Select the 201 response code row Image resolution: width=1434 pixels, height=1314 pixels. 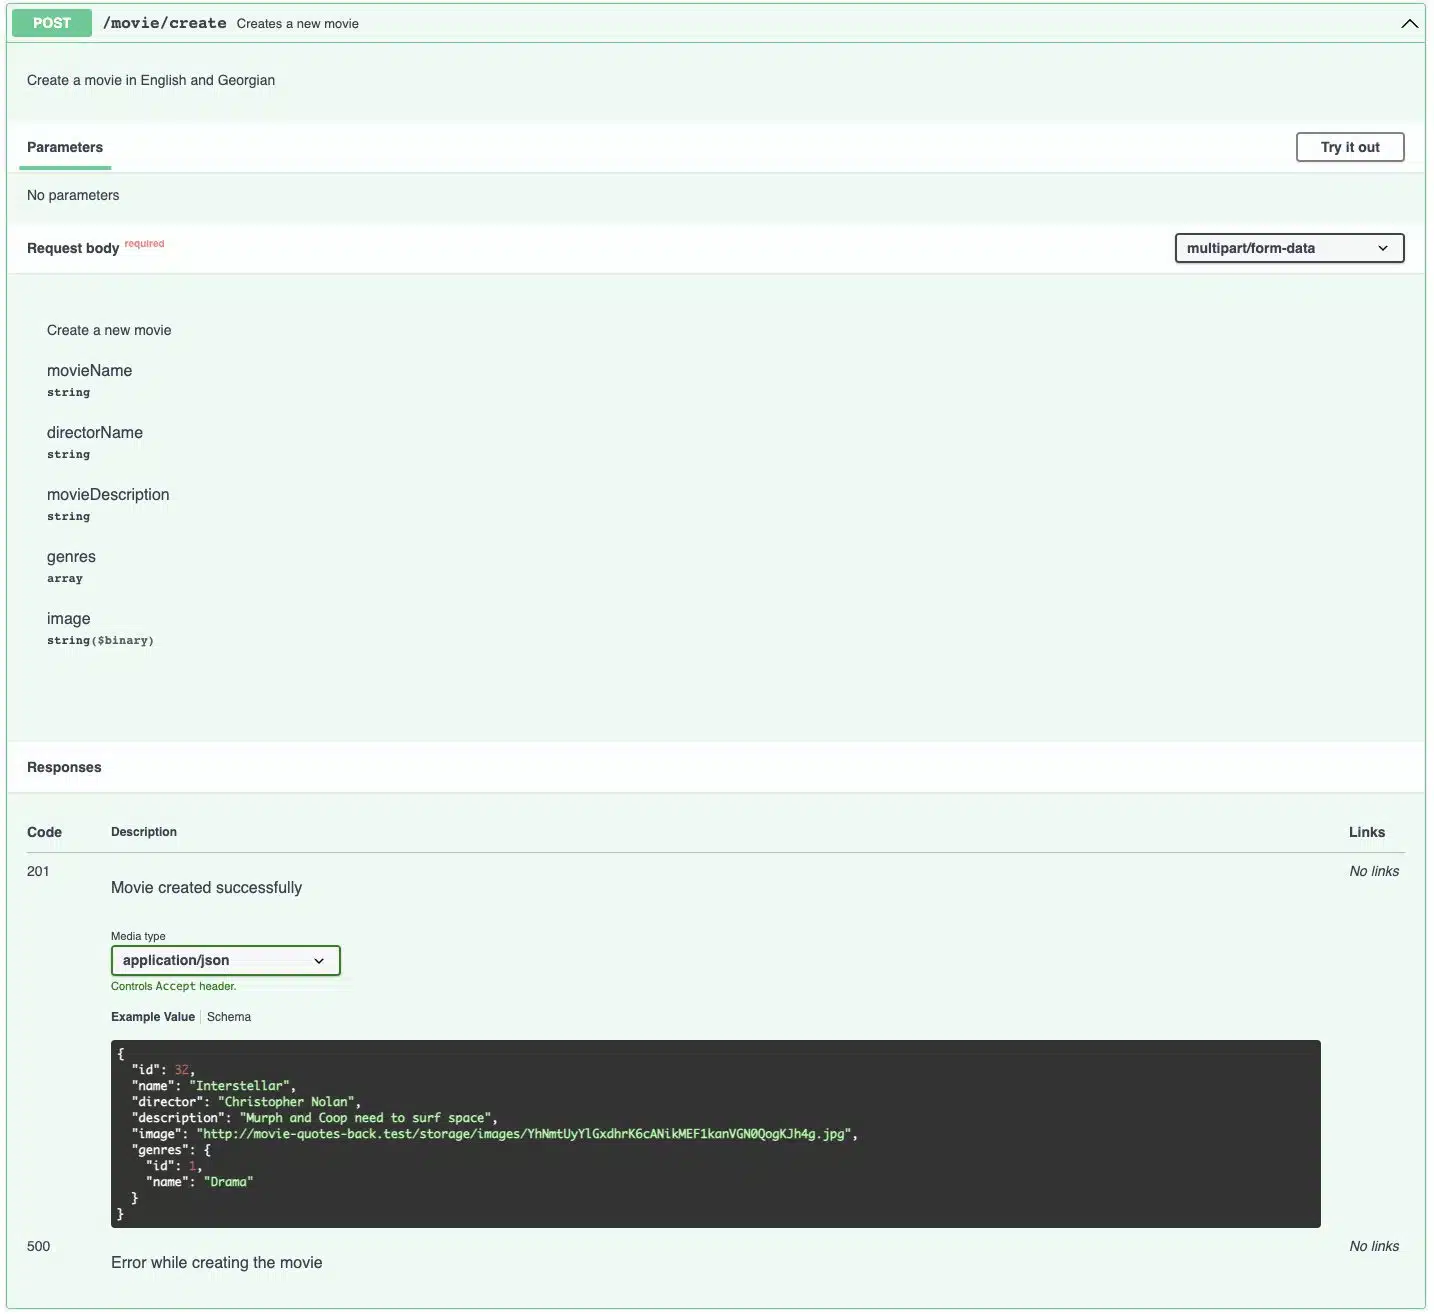[39, 871]
